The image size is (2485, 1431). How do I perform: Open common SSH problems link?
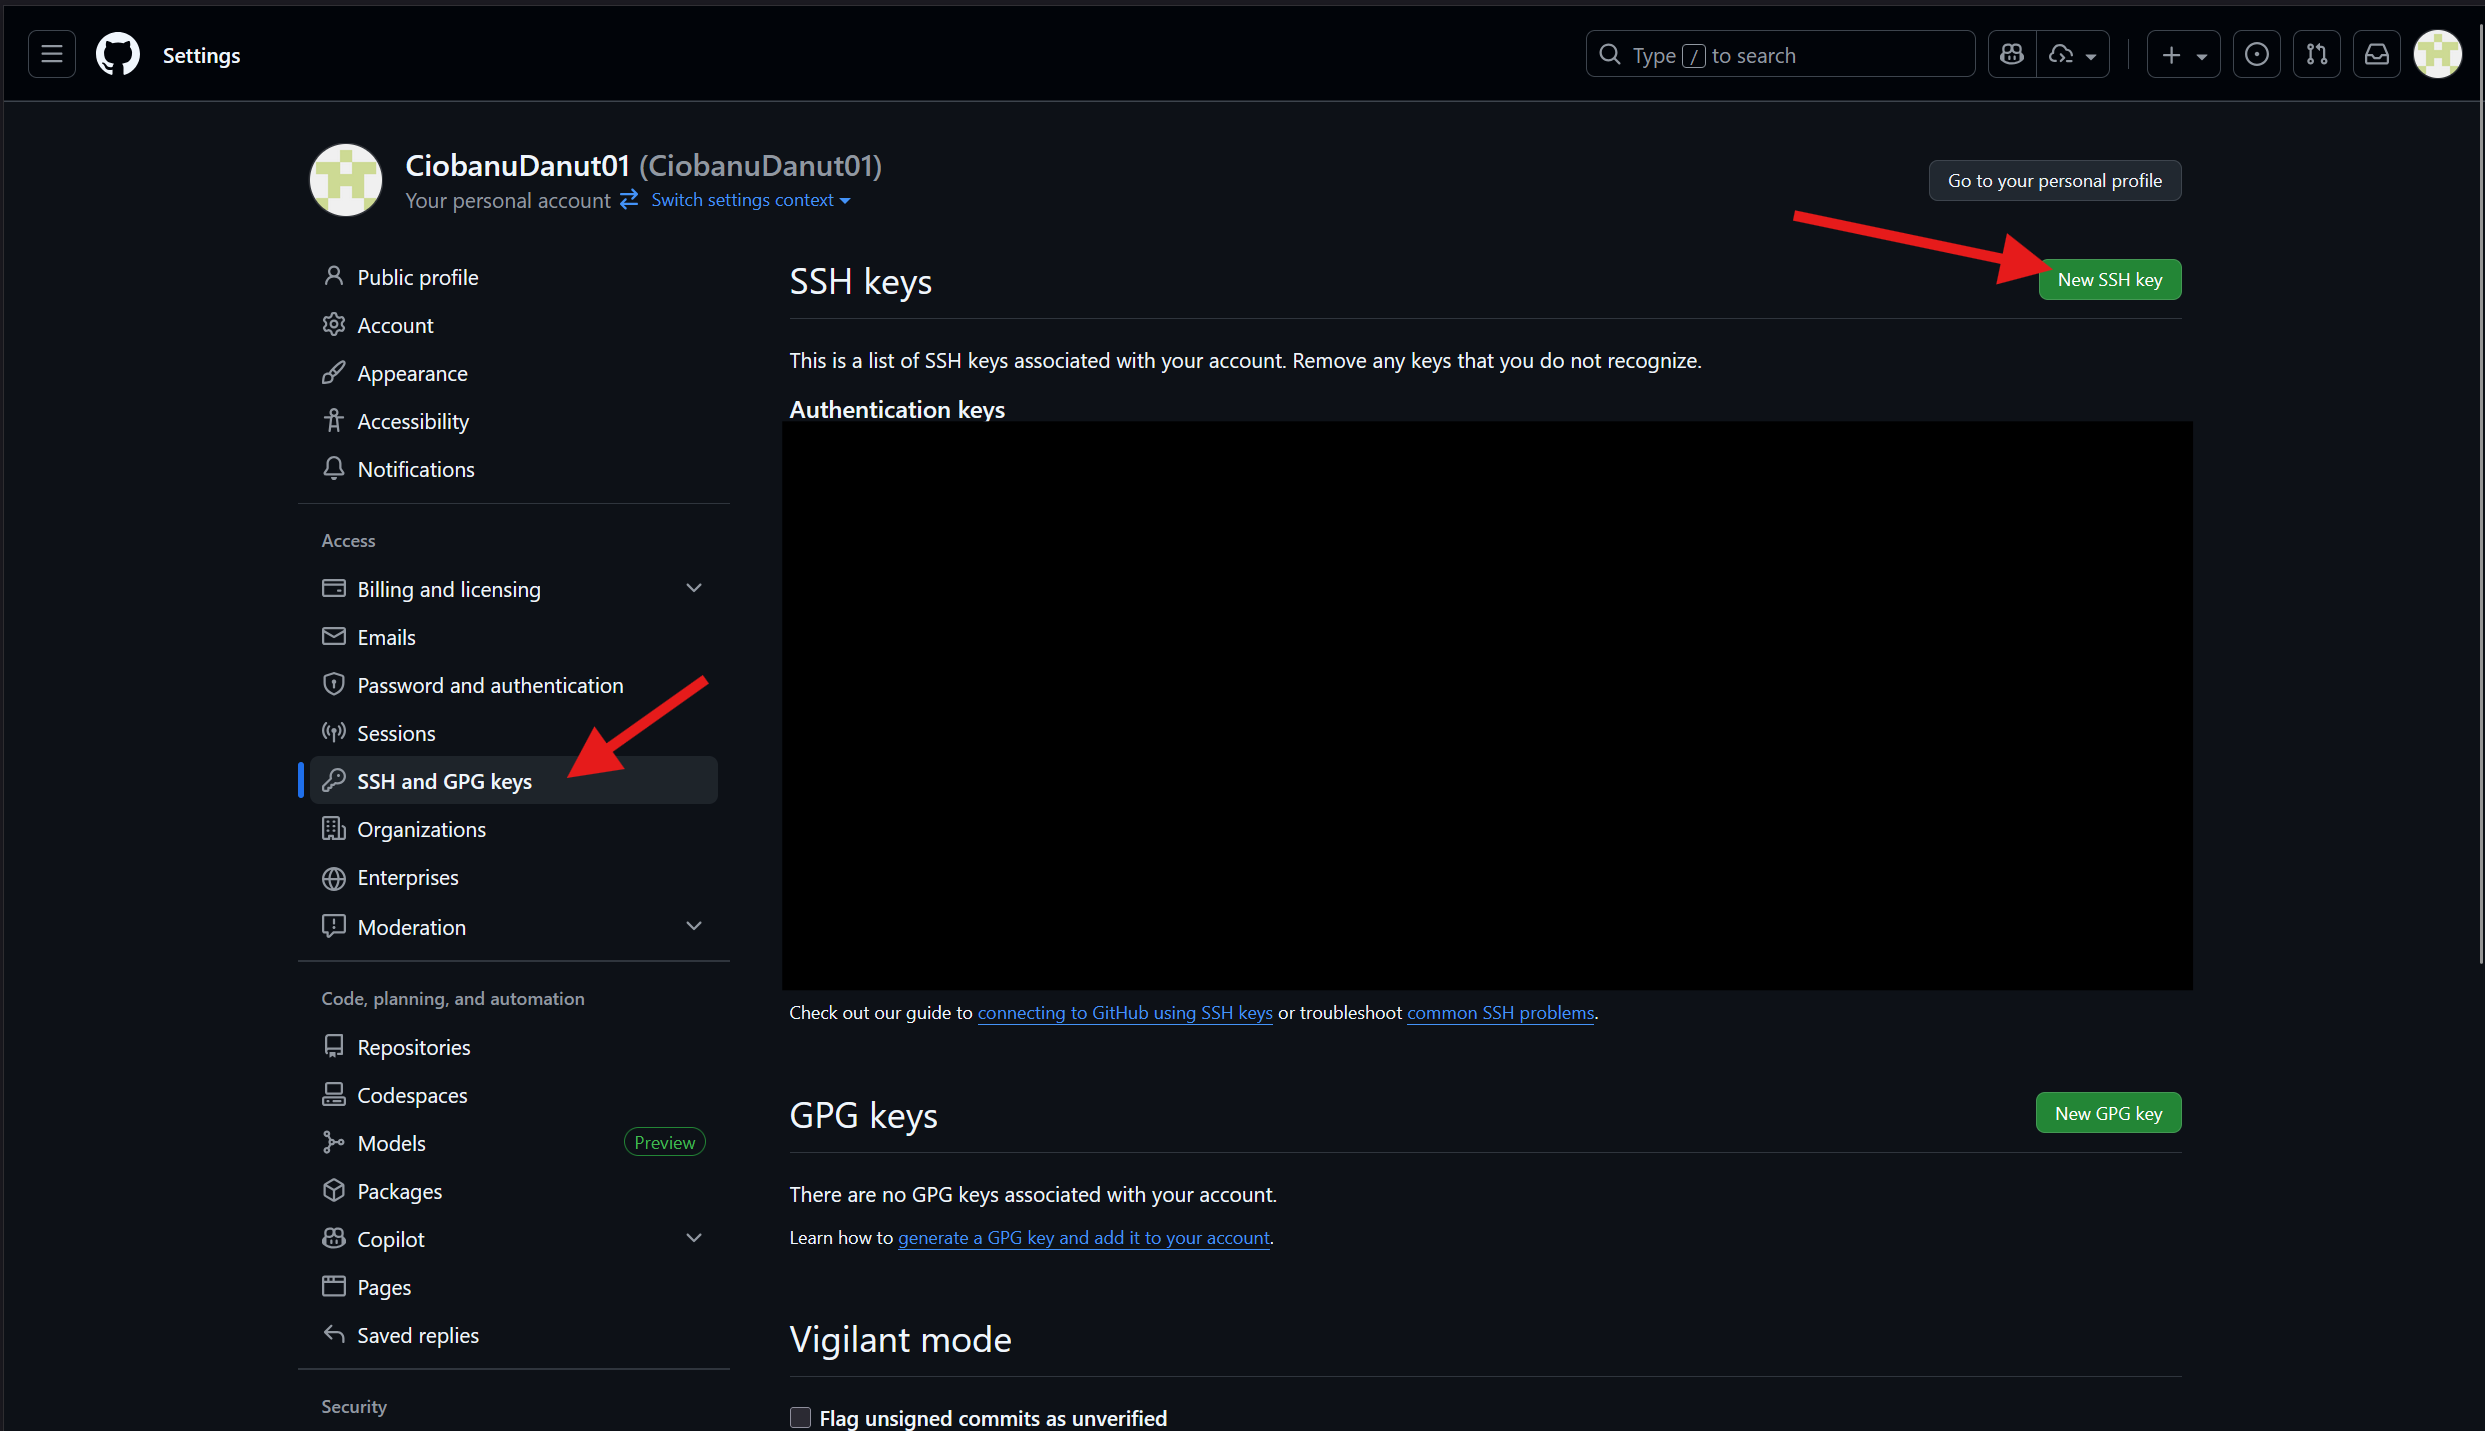pyautogui.click(x=1499, y=1013)
